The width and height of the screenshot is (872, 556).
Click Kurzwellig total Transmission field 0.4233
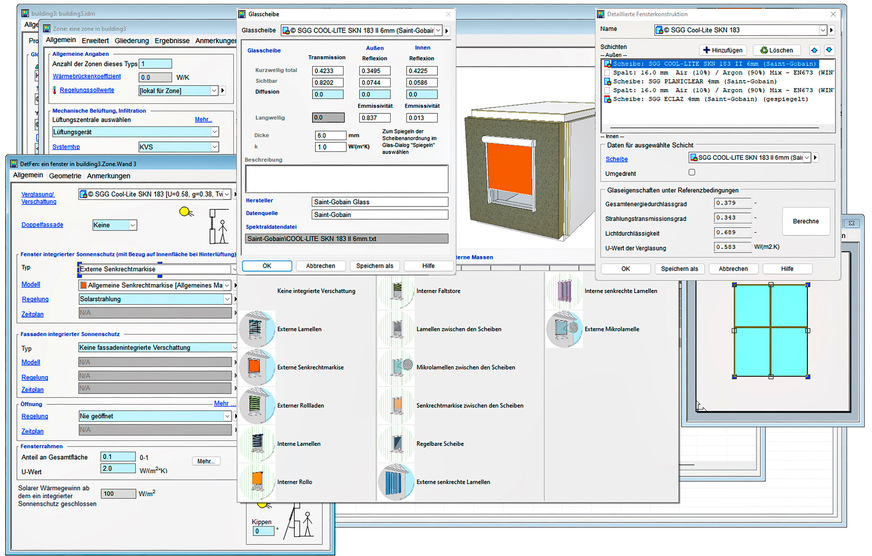coord(328,71)
